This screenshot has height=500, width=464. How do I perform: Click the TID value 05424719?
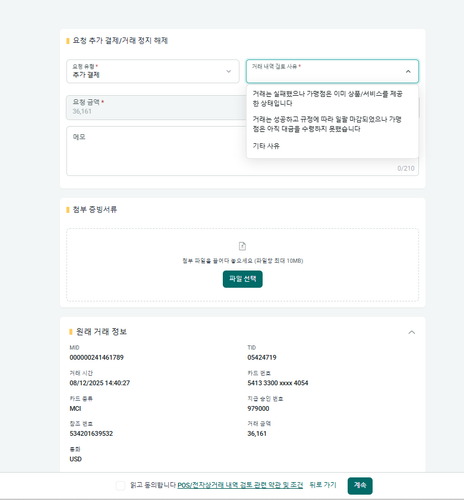pos(262,357)
